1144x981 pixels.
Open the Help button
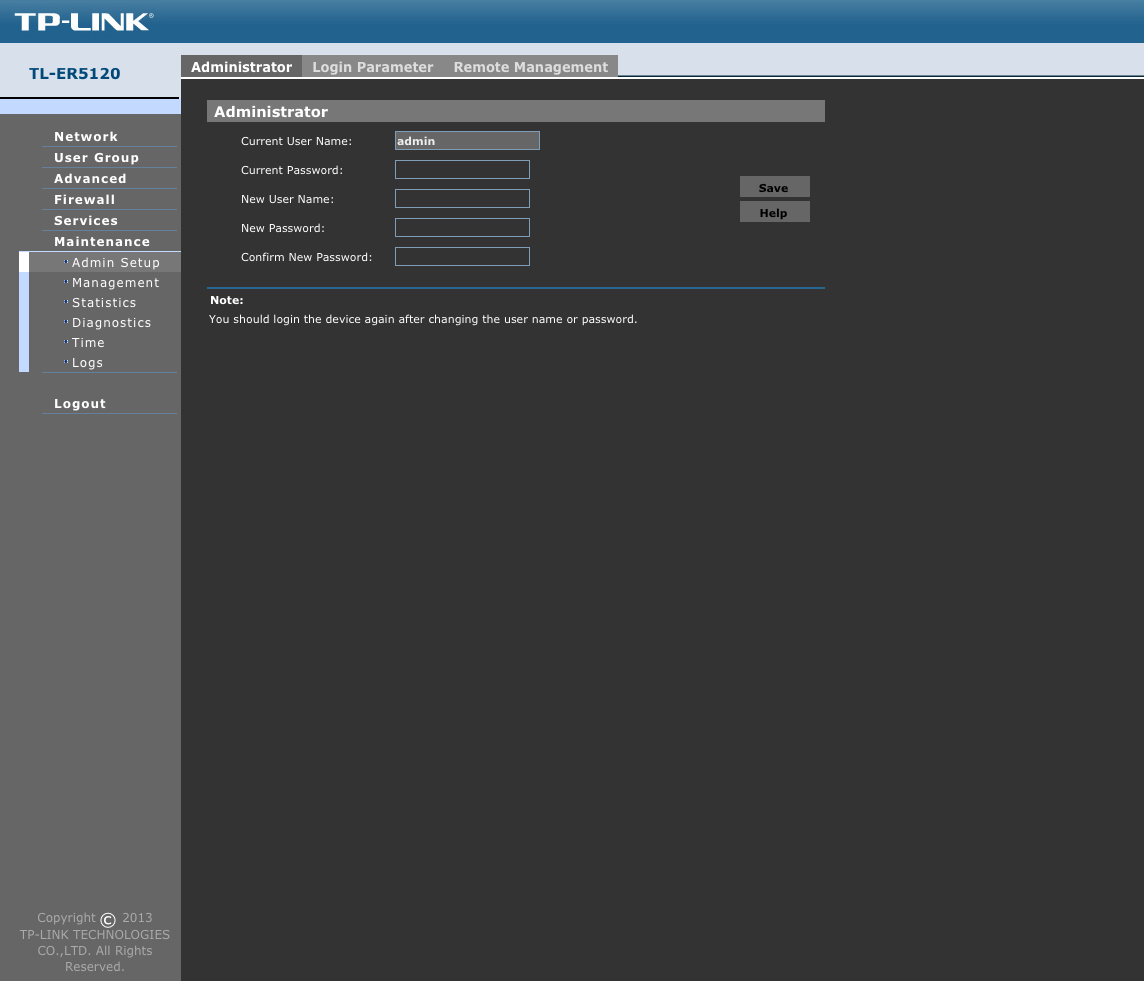point(774,212)
